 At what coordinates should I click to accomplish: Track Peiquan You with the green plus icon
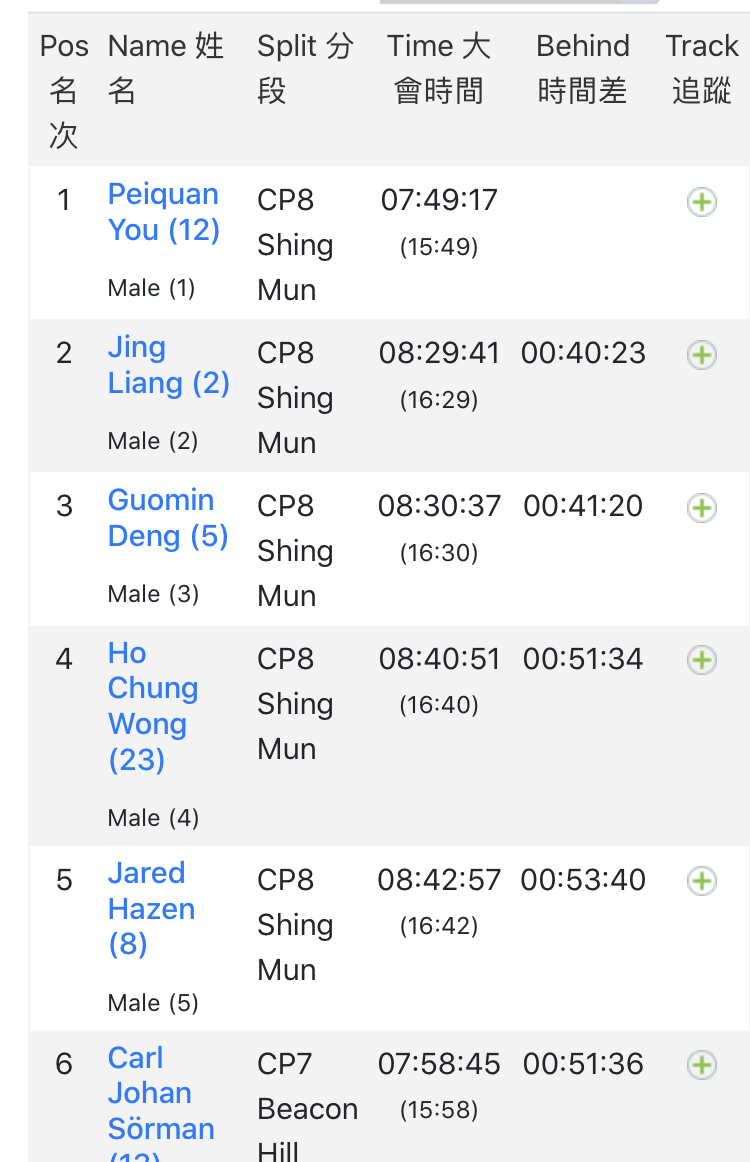click(701, 202)
